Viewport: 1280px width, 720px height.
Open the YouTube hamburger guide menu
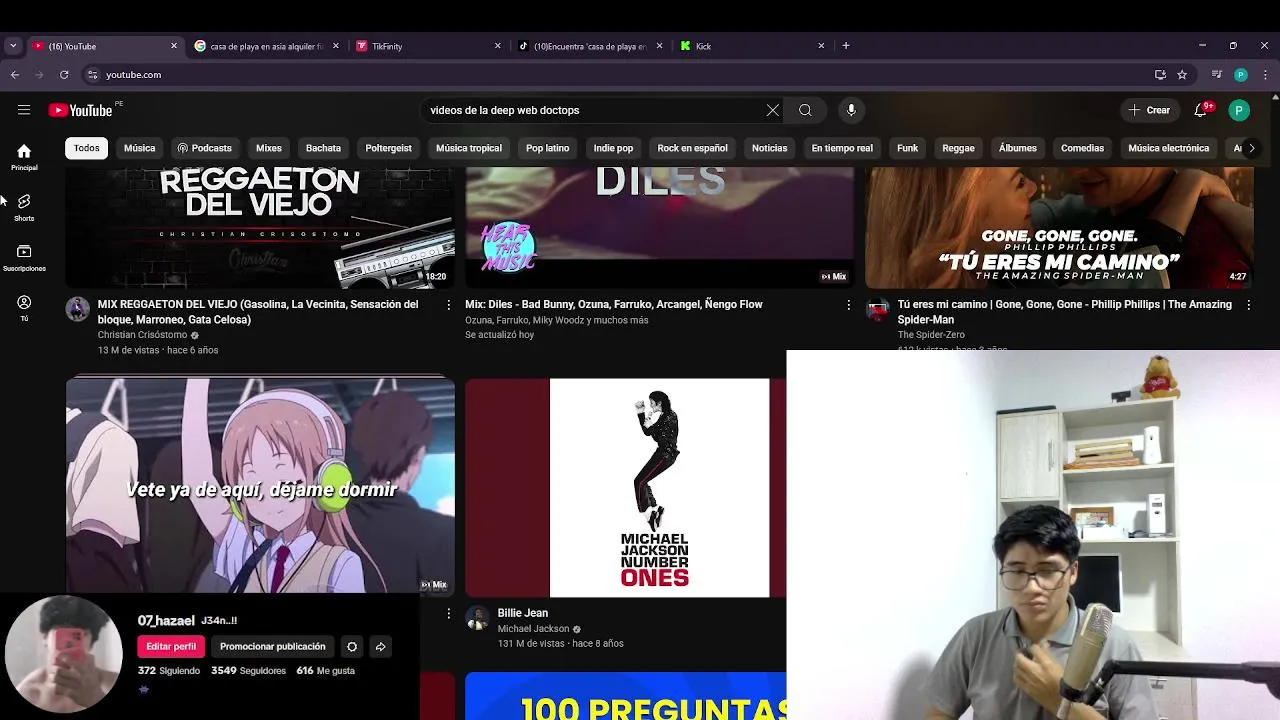click(24, 110)
